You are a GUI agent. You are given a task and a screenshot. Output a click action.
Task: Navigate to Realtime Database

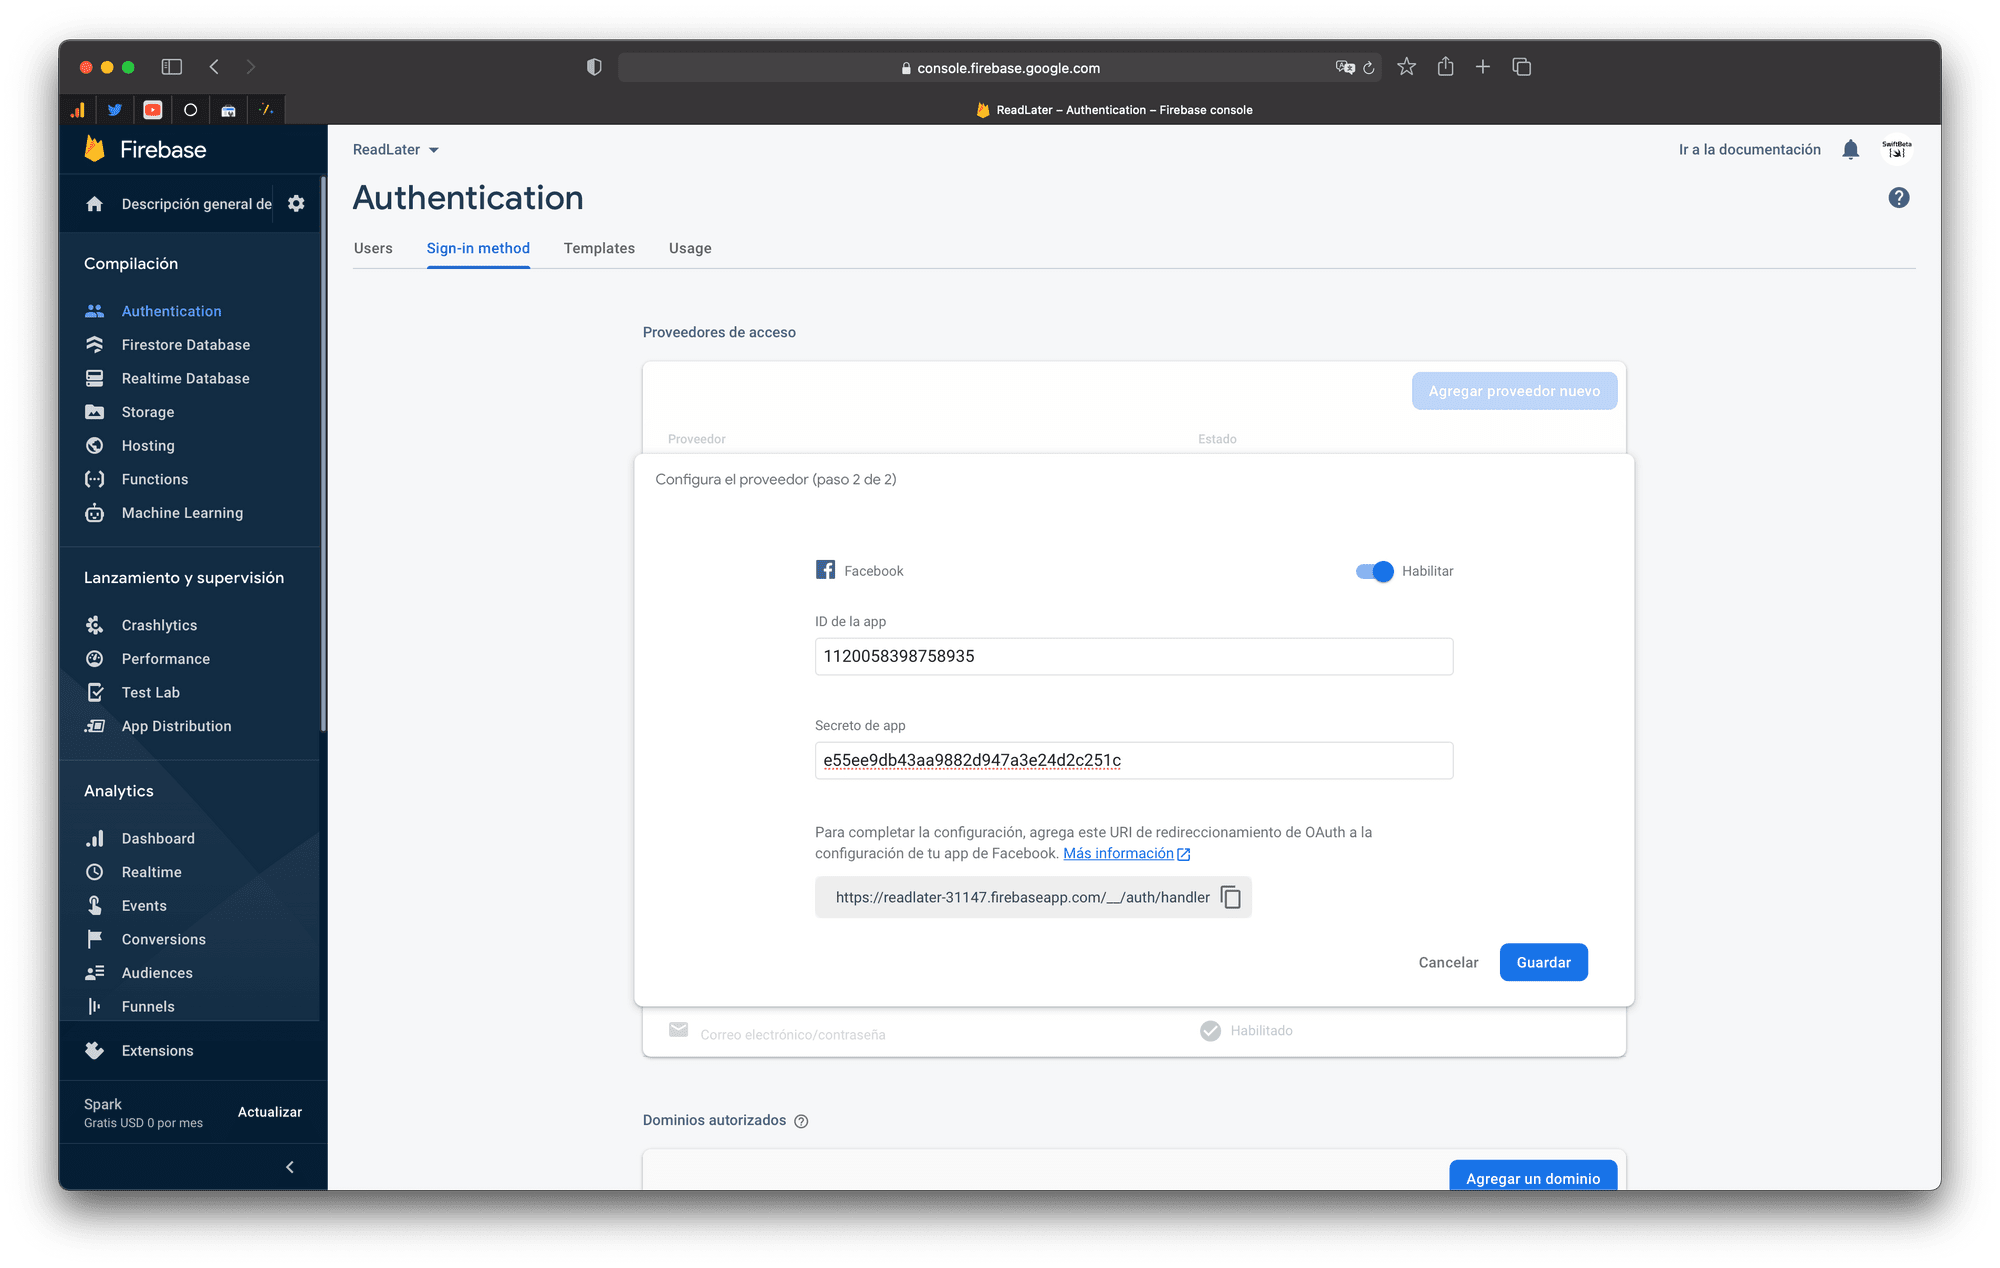pos(188,377)
